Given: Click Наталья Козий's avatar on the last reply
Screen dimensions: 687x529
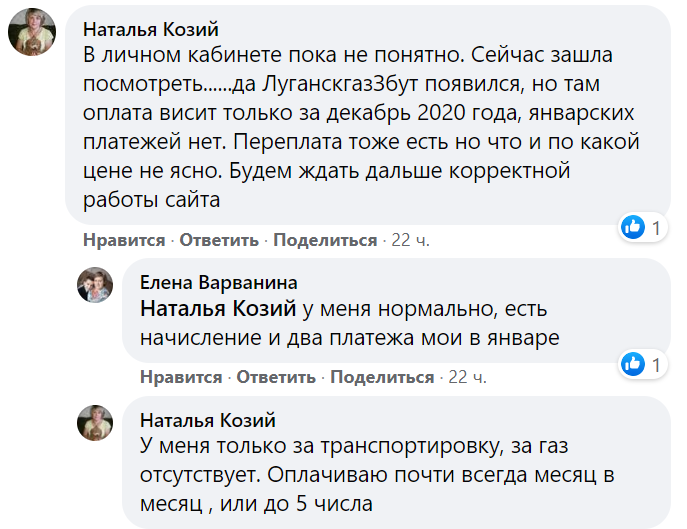Looking at the screenshot, I should click(96, 423).
